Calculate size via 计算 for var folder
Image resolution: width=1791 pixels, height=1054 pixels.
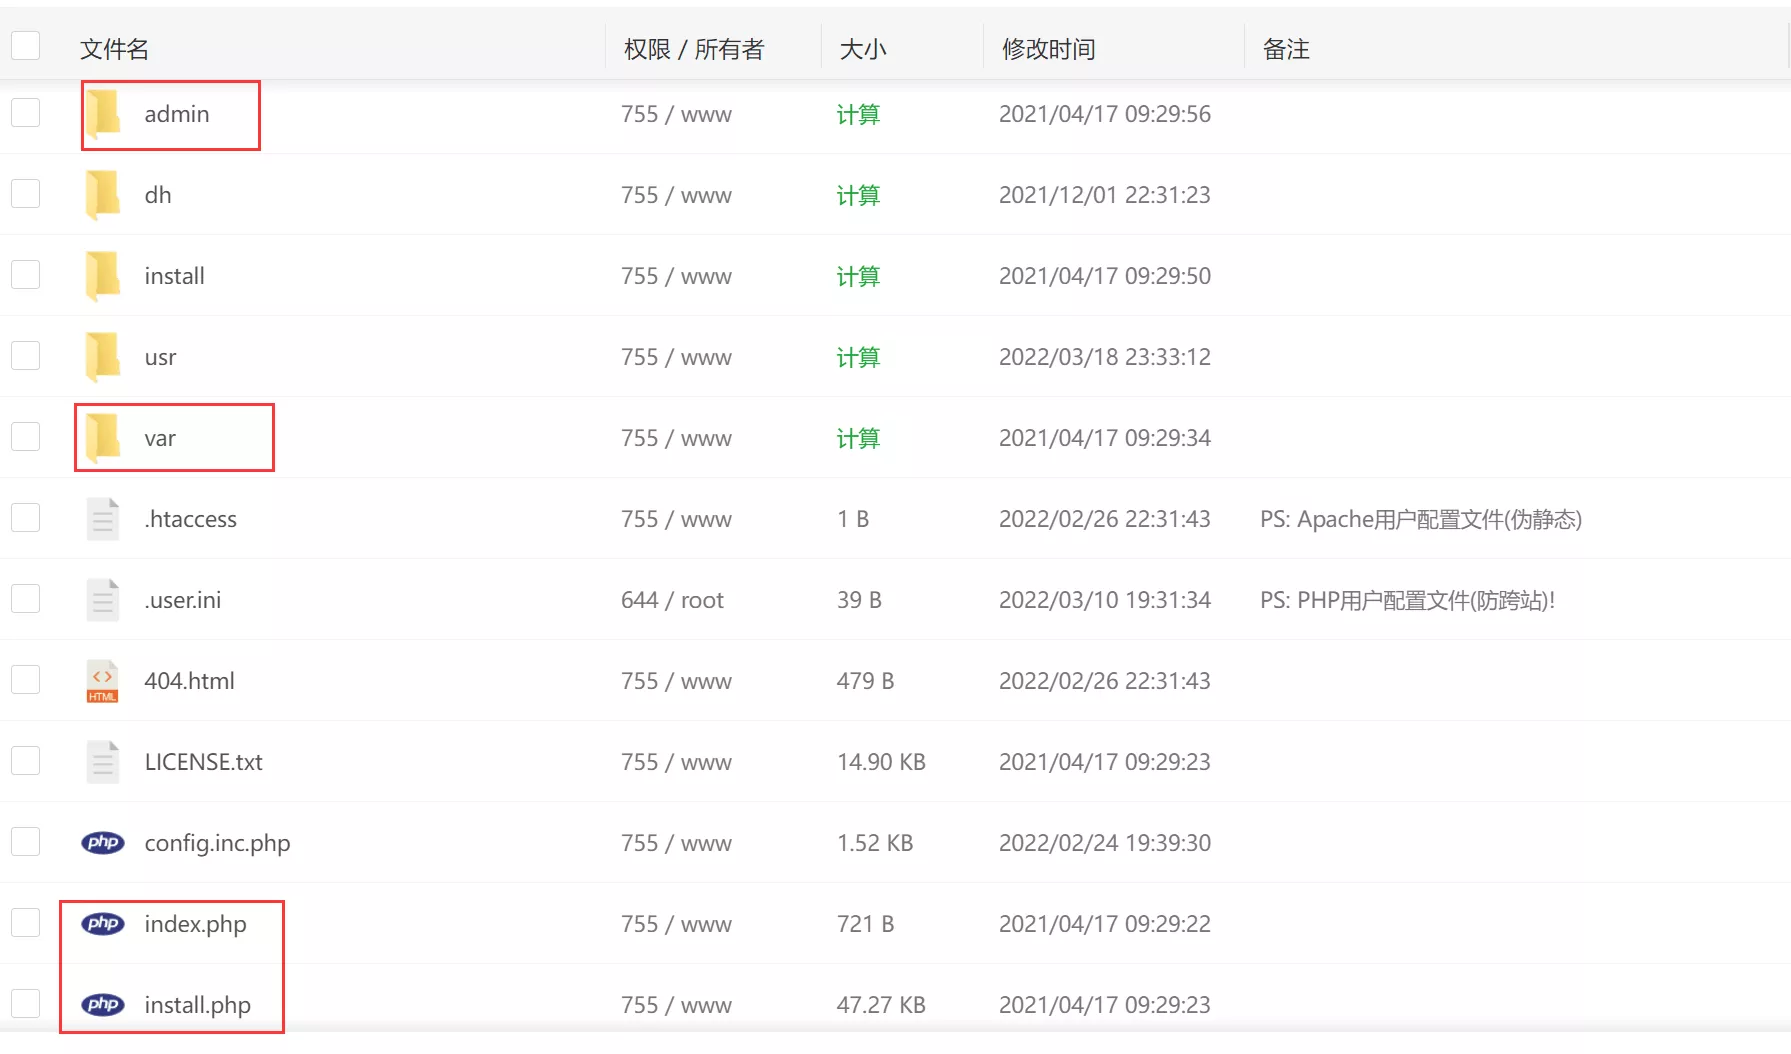[x=858, y=438]
